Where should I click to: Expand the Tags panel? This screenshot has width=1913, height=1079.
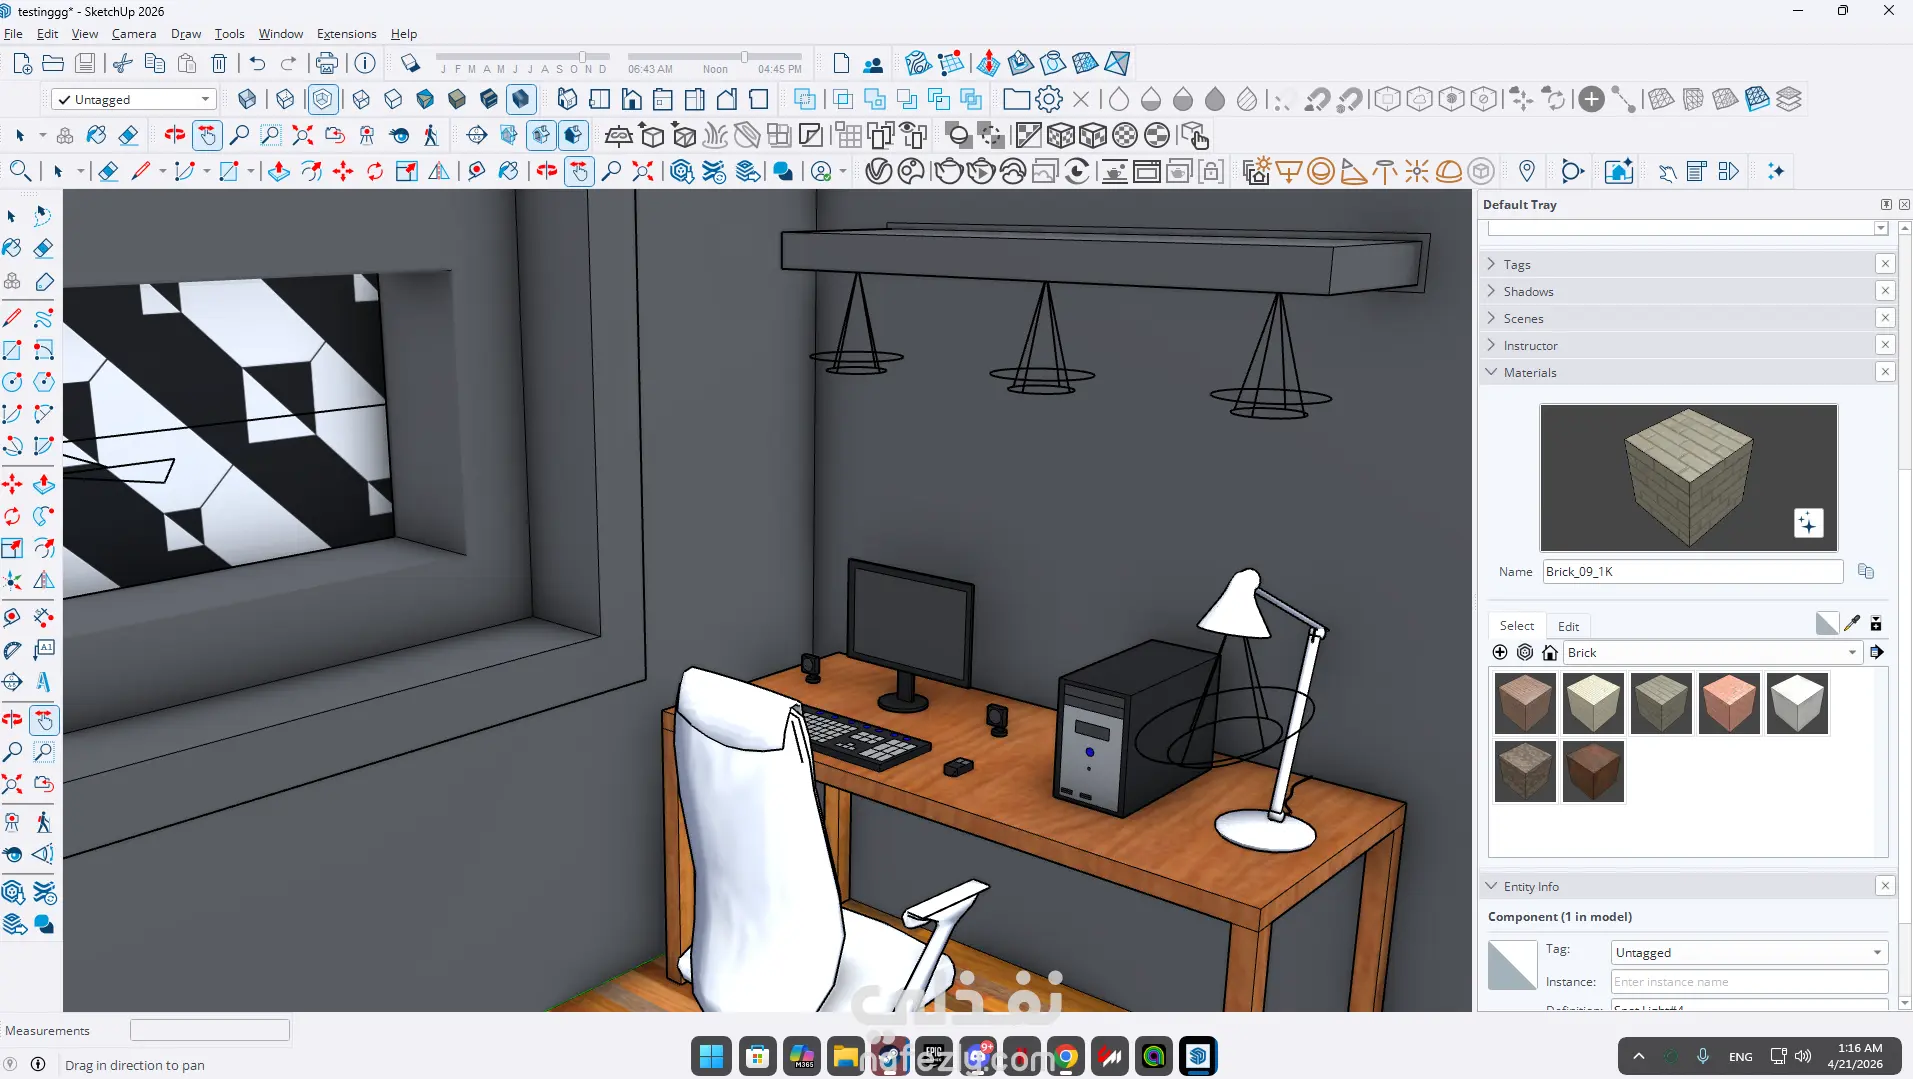tap(1491, 264)
